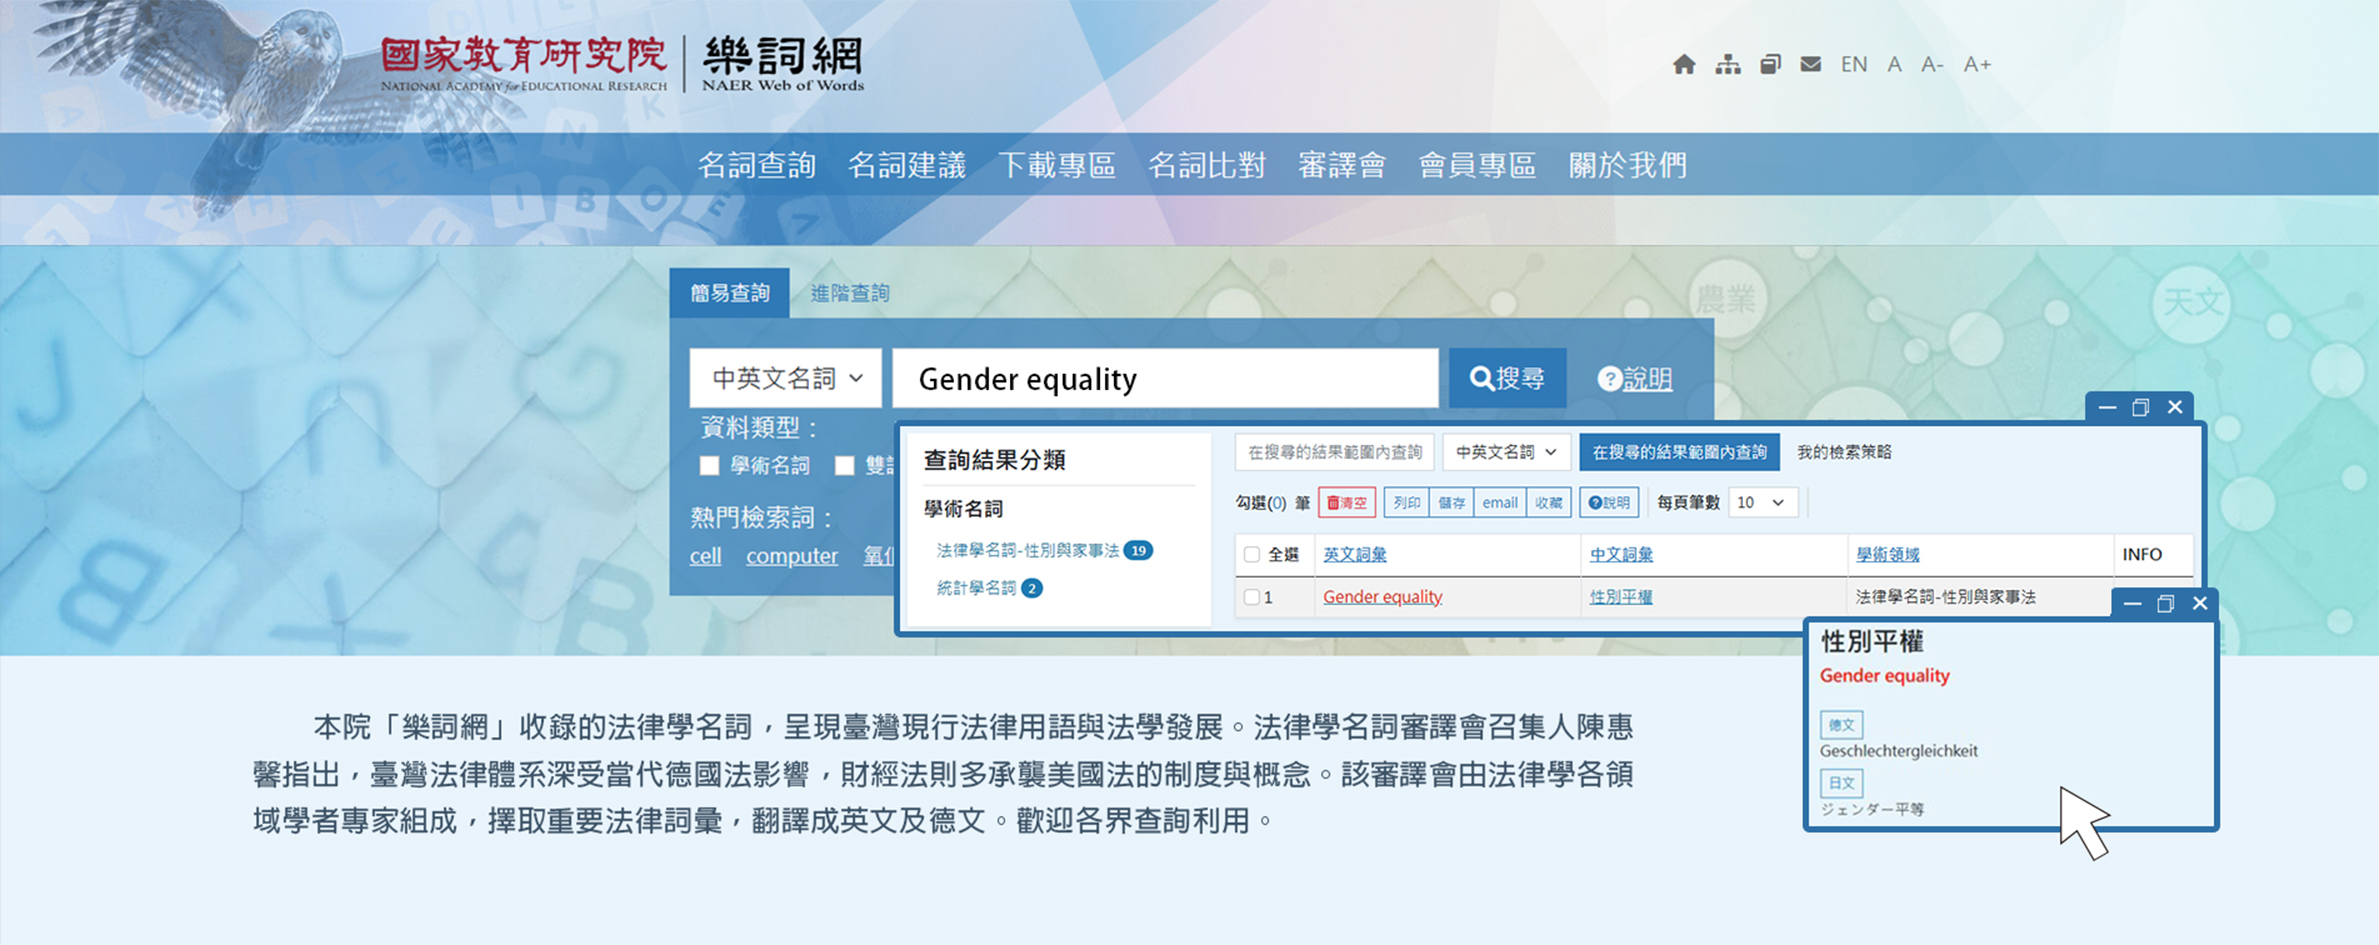Open the 中英文名詞 dropdown next to the search box
The width and height of the screenshot is (2379, 945).
coord(785,378)
